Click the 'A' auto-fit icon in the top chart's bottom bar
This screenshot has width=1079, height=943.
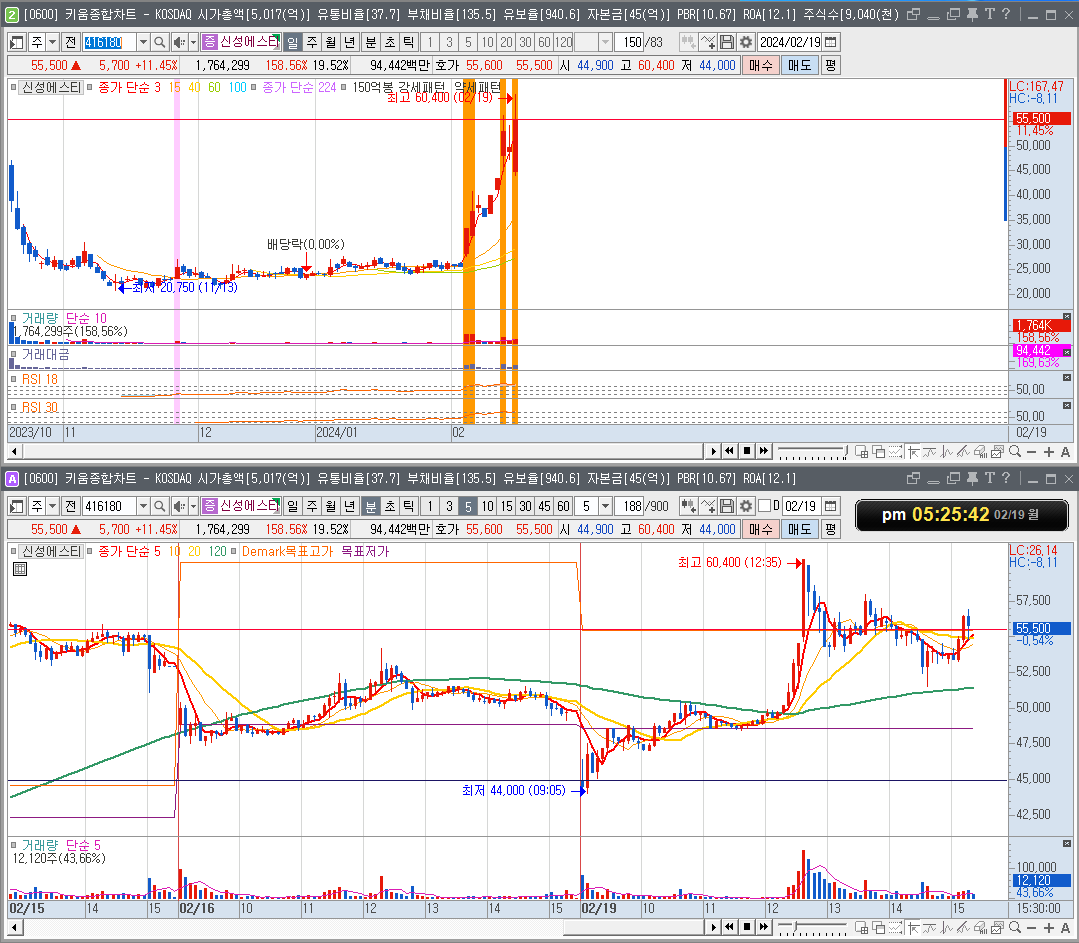click(x=1065, y=452)
